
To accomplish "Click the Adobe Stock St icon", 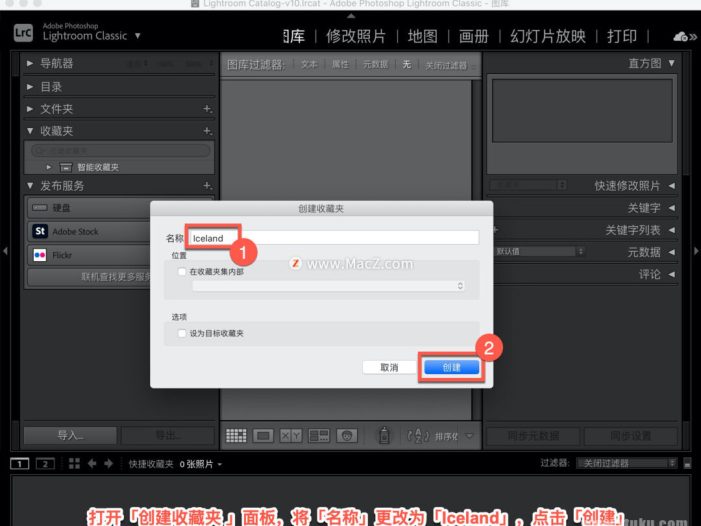I will pyautogui.click(x=40, y=231).
